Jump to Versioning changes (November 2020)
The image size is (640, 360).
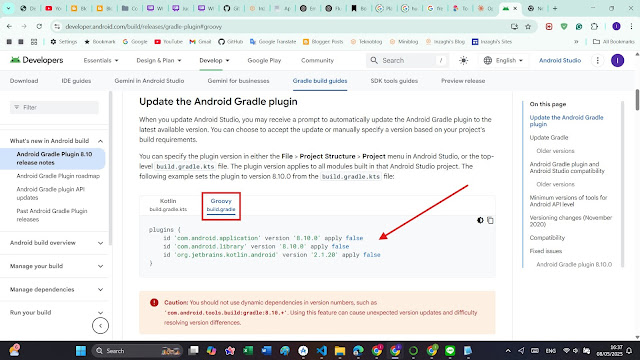click(571, 221)
